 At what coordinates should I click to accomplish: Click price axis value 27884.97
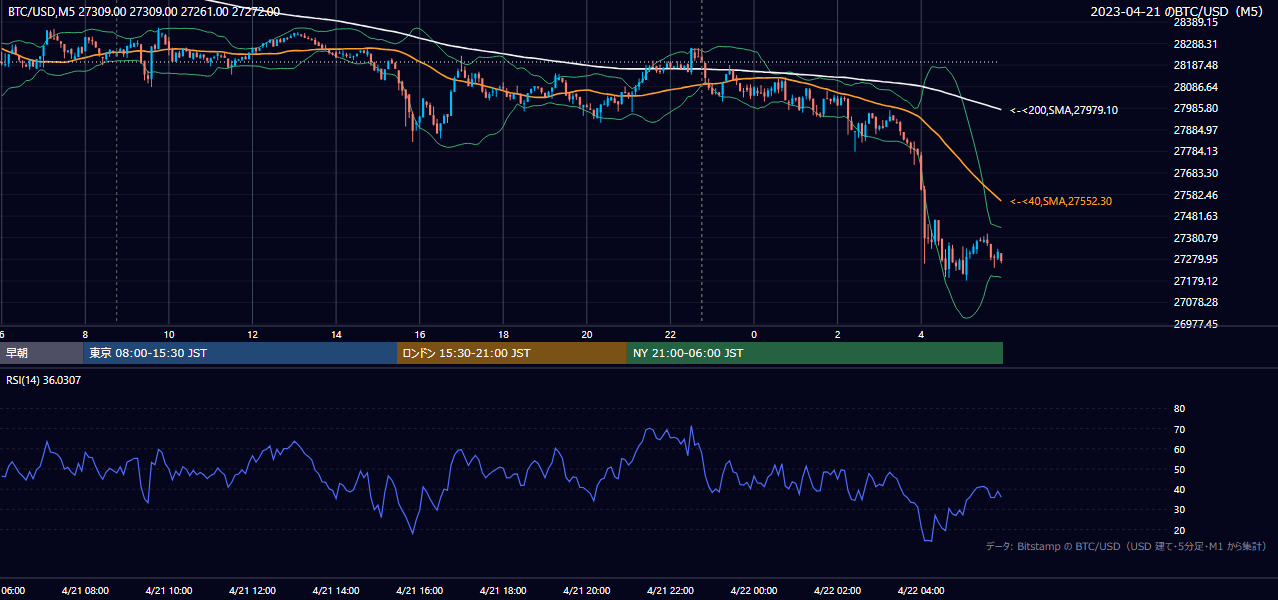pos(1195,130)
